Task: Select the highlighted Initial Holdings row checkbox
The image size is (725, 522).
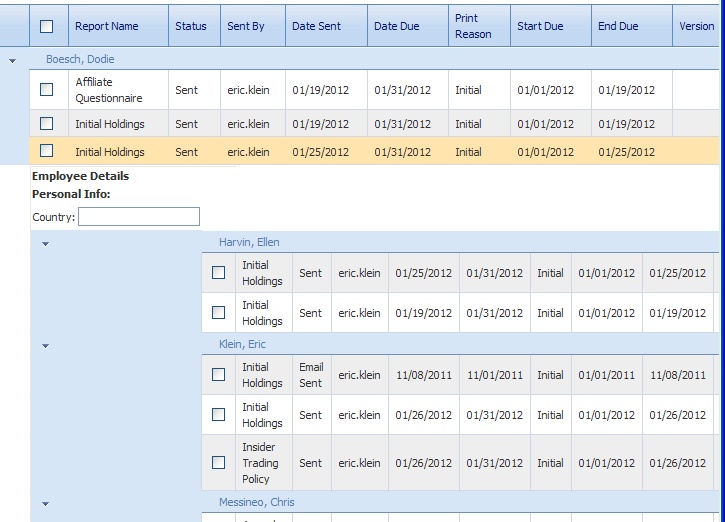Action: coord(47,152)
